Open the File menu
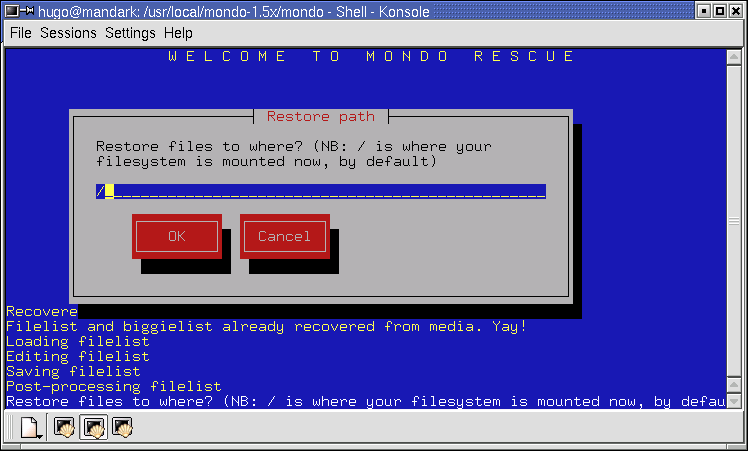The image size is (748, 451). (21, 33)
